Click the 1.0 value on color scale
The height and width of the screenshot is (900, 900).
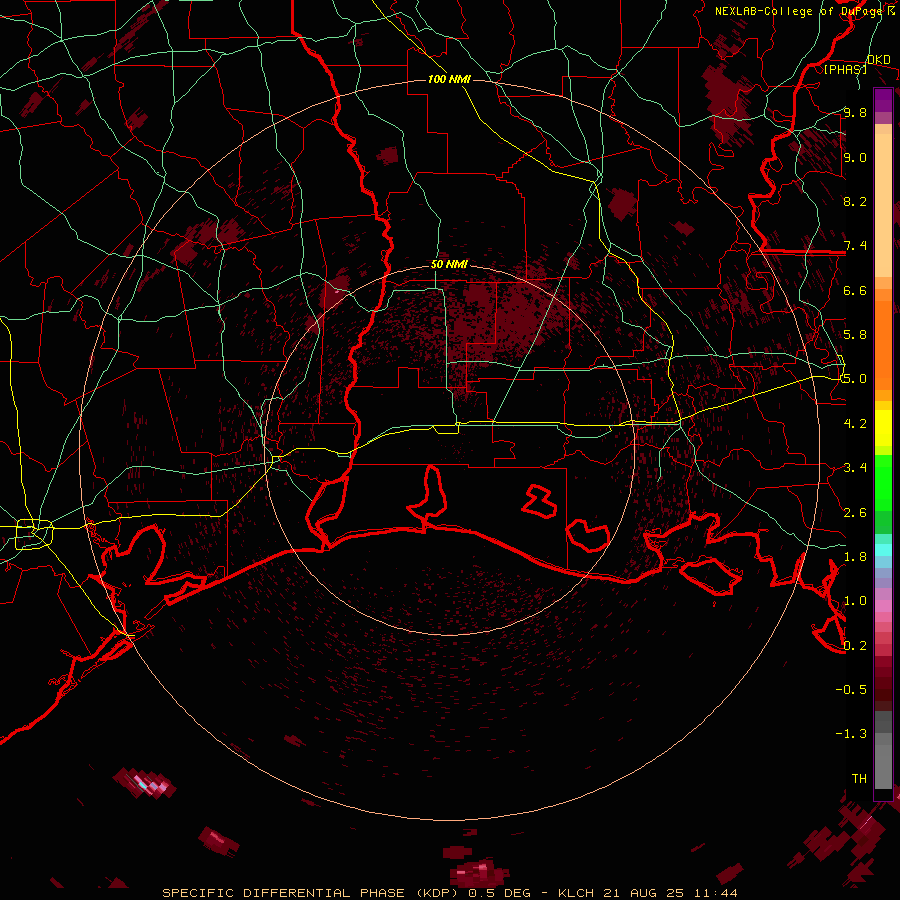pyautogui.click(x=855, y=601)
